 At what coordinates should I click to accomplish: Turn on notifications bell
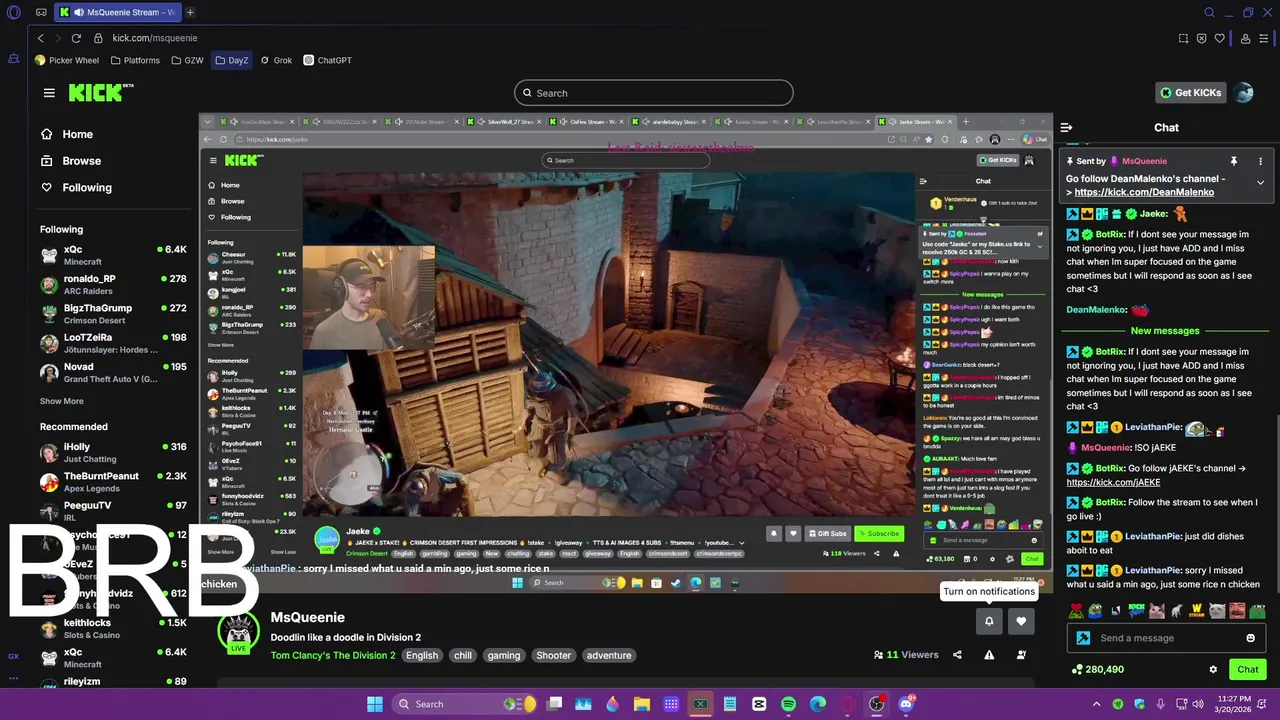(989, 621)
